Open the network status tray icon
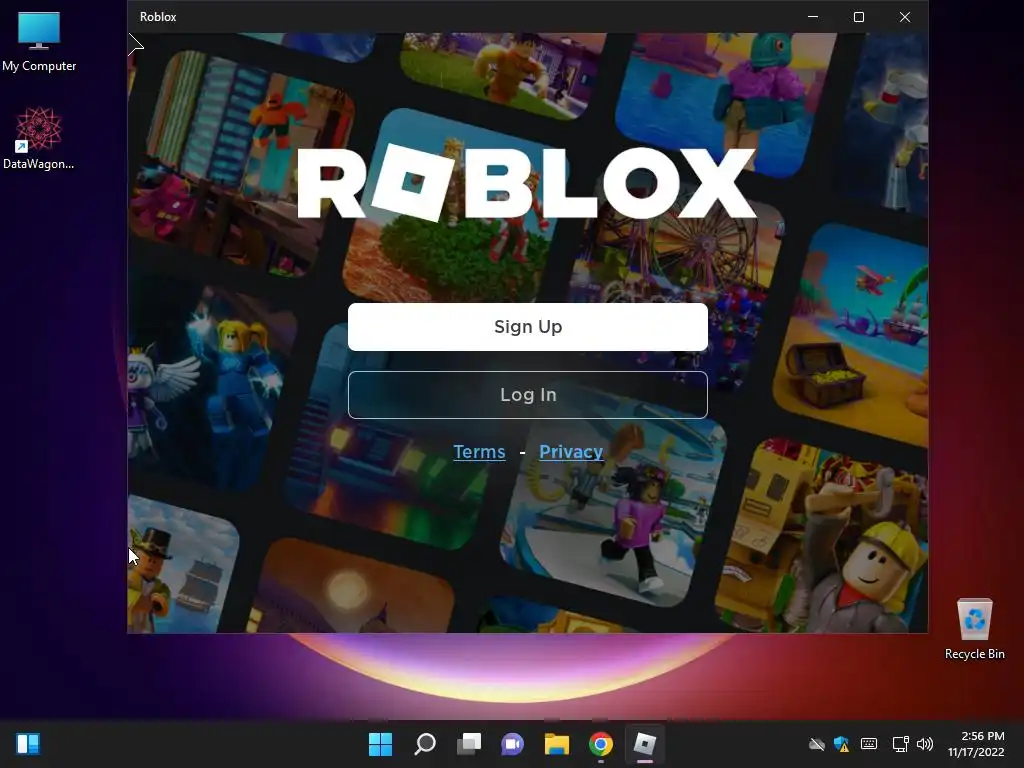The width and height of the screenshot is (1024, 768). (x=900, y=744)
